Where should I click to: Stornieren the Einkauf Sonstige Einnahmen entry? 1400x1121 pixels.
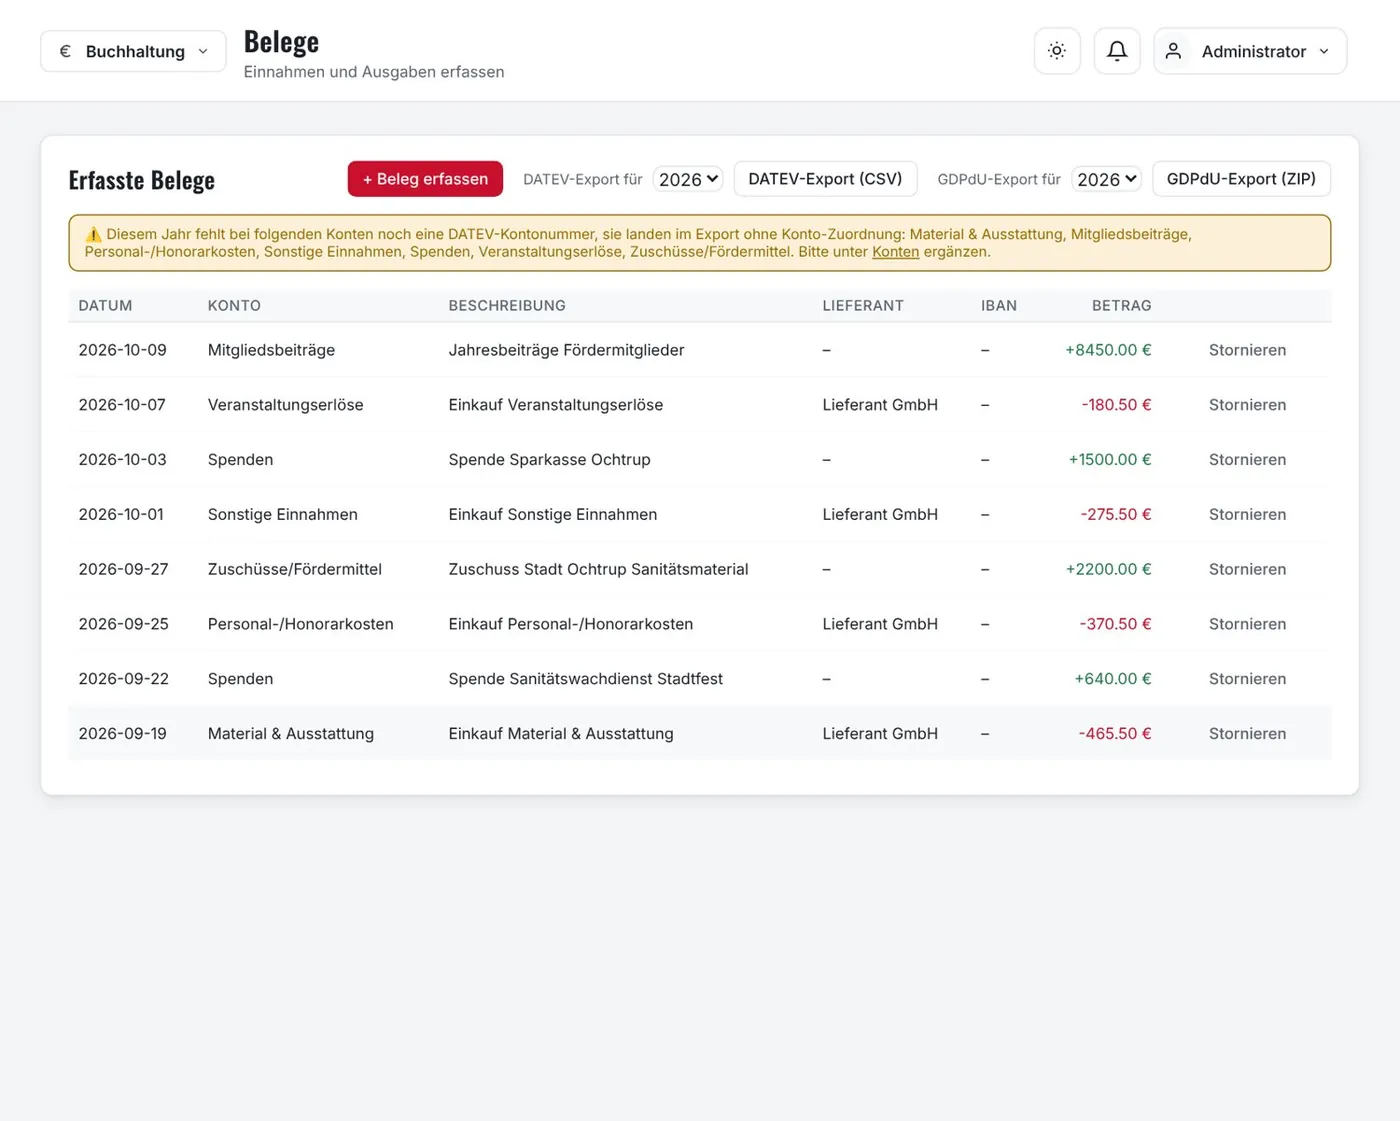click(1247, 515)
